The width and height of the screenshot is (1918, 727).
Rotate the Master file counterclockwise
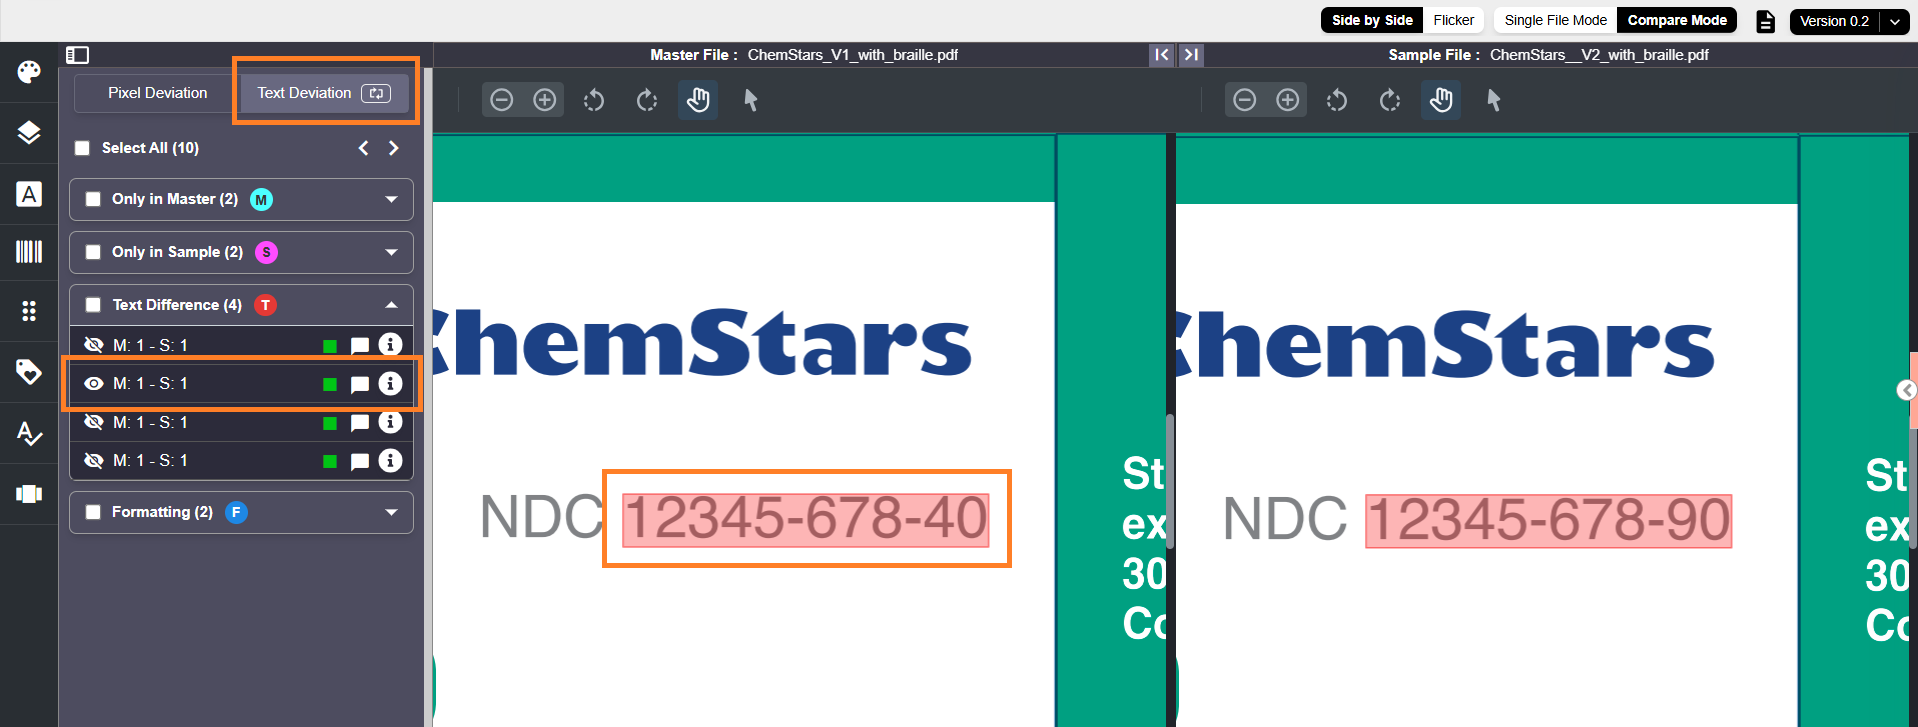coord(594,100)
